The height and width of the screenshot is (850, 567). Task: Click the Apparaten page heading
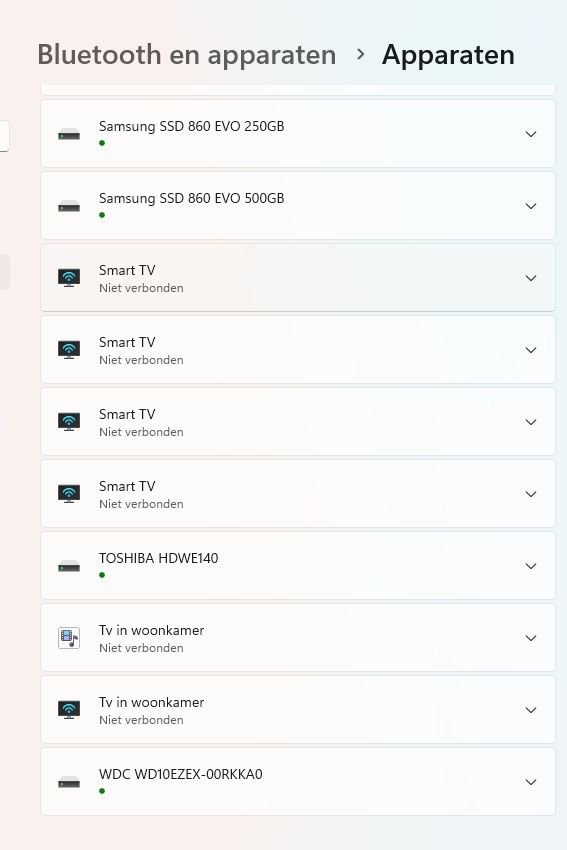tap(448, 55)
